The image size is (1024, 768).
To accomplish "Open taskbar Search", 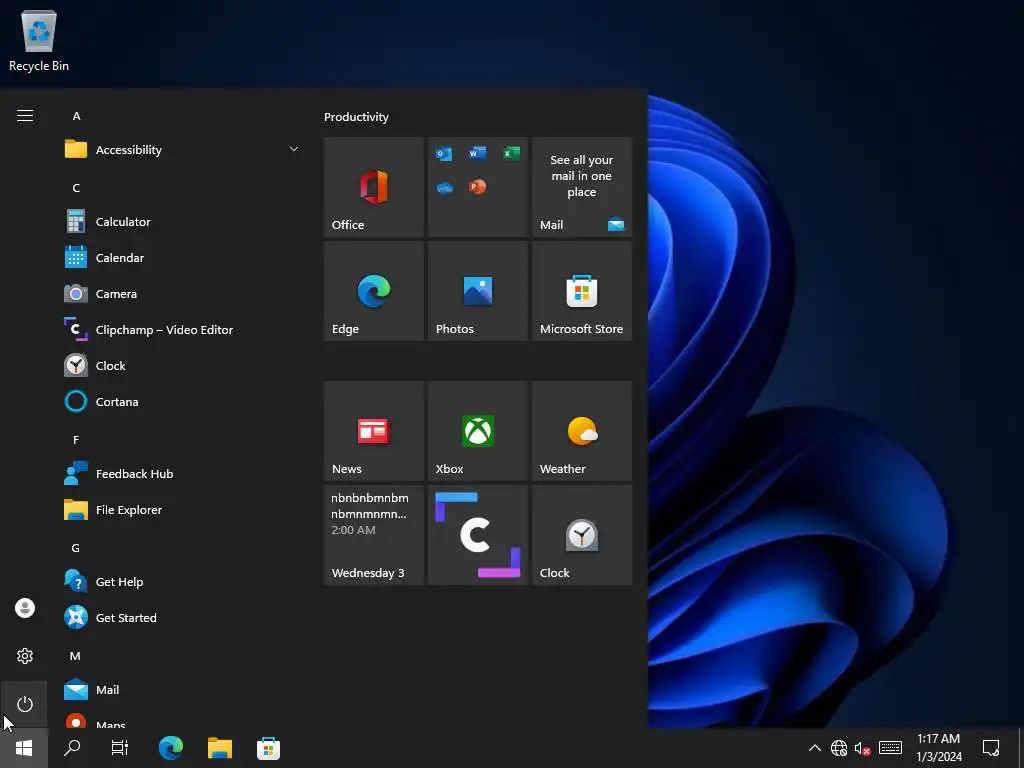I will point(72,748).
